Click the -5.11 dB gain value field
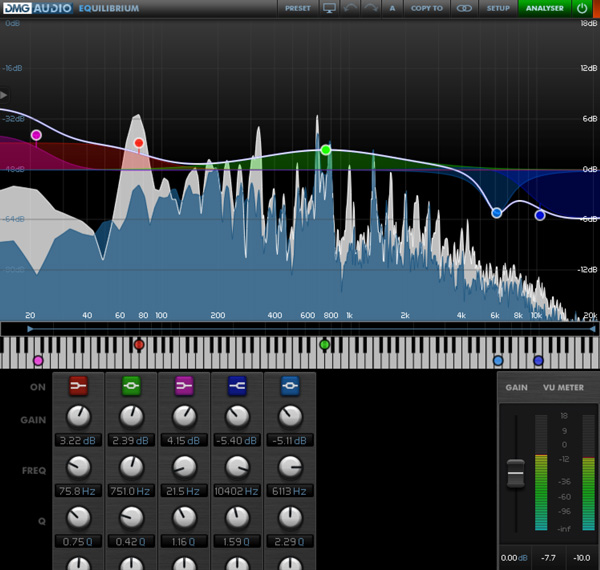Image resolution: width=600 pixels, height=570 pixels. (x=290, y=440)
